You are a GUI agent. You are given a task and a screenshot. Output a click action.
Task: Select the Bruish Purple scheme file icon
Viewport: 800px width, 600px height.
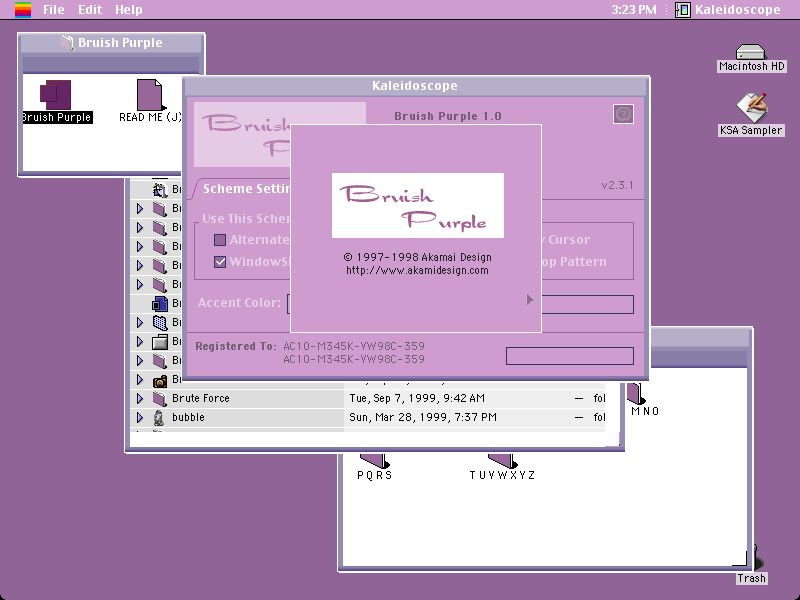(x=55, y=94)
